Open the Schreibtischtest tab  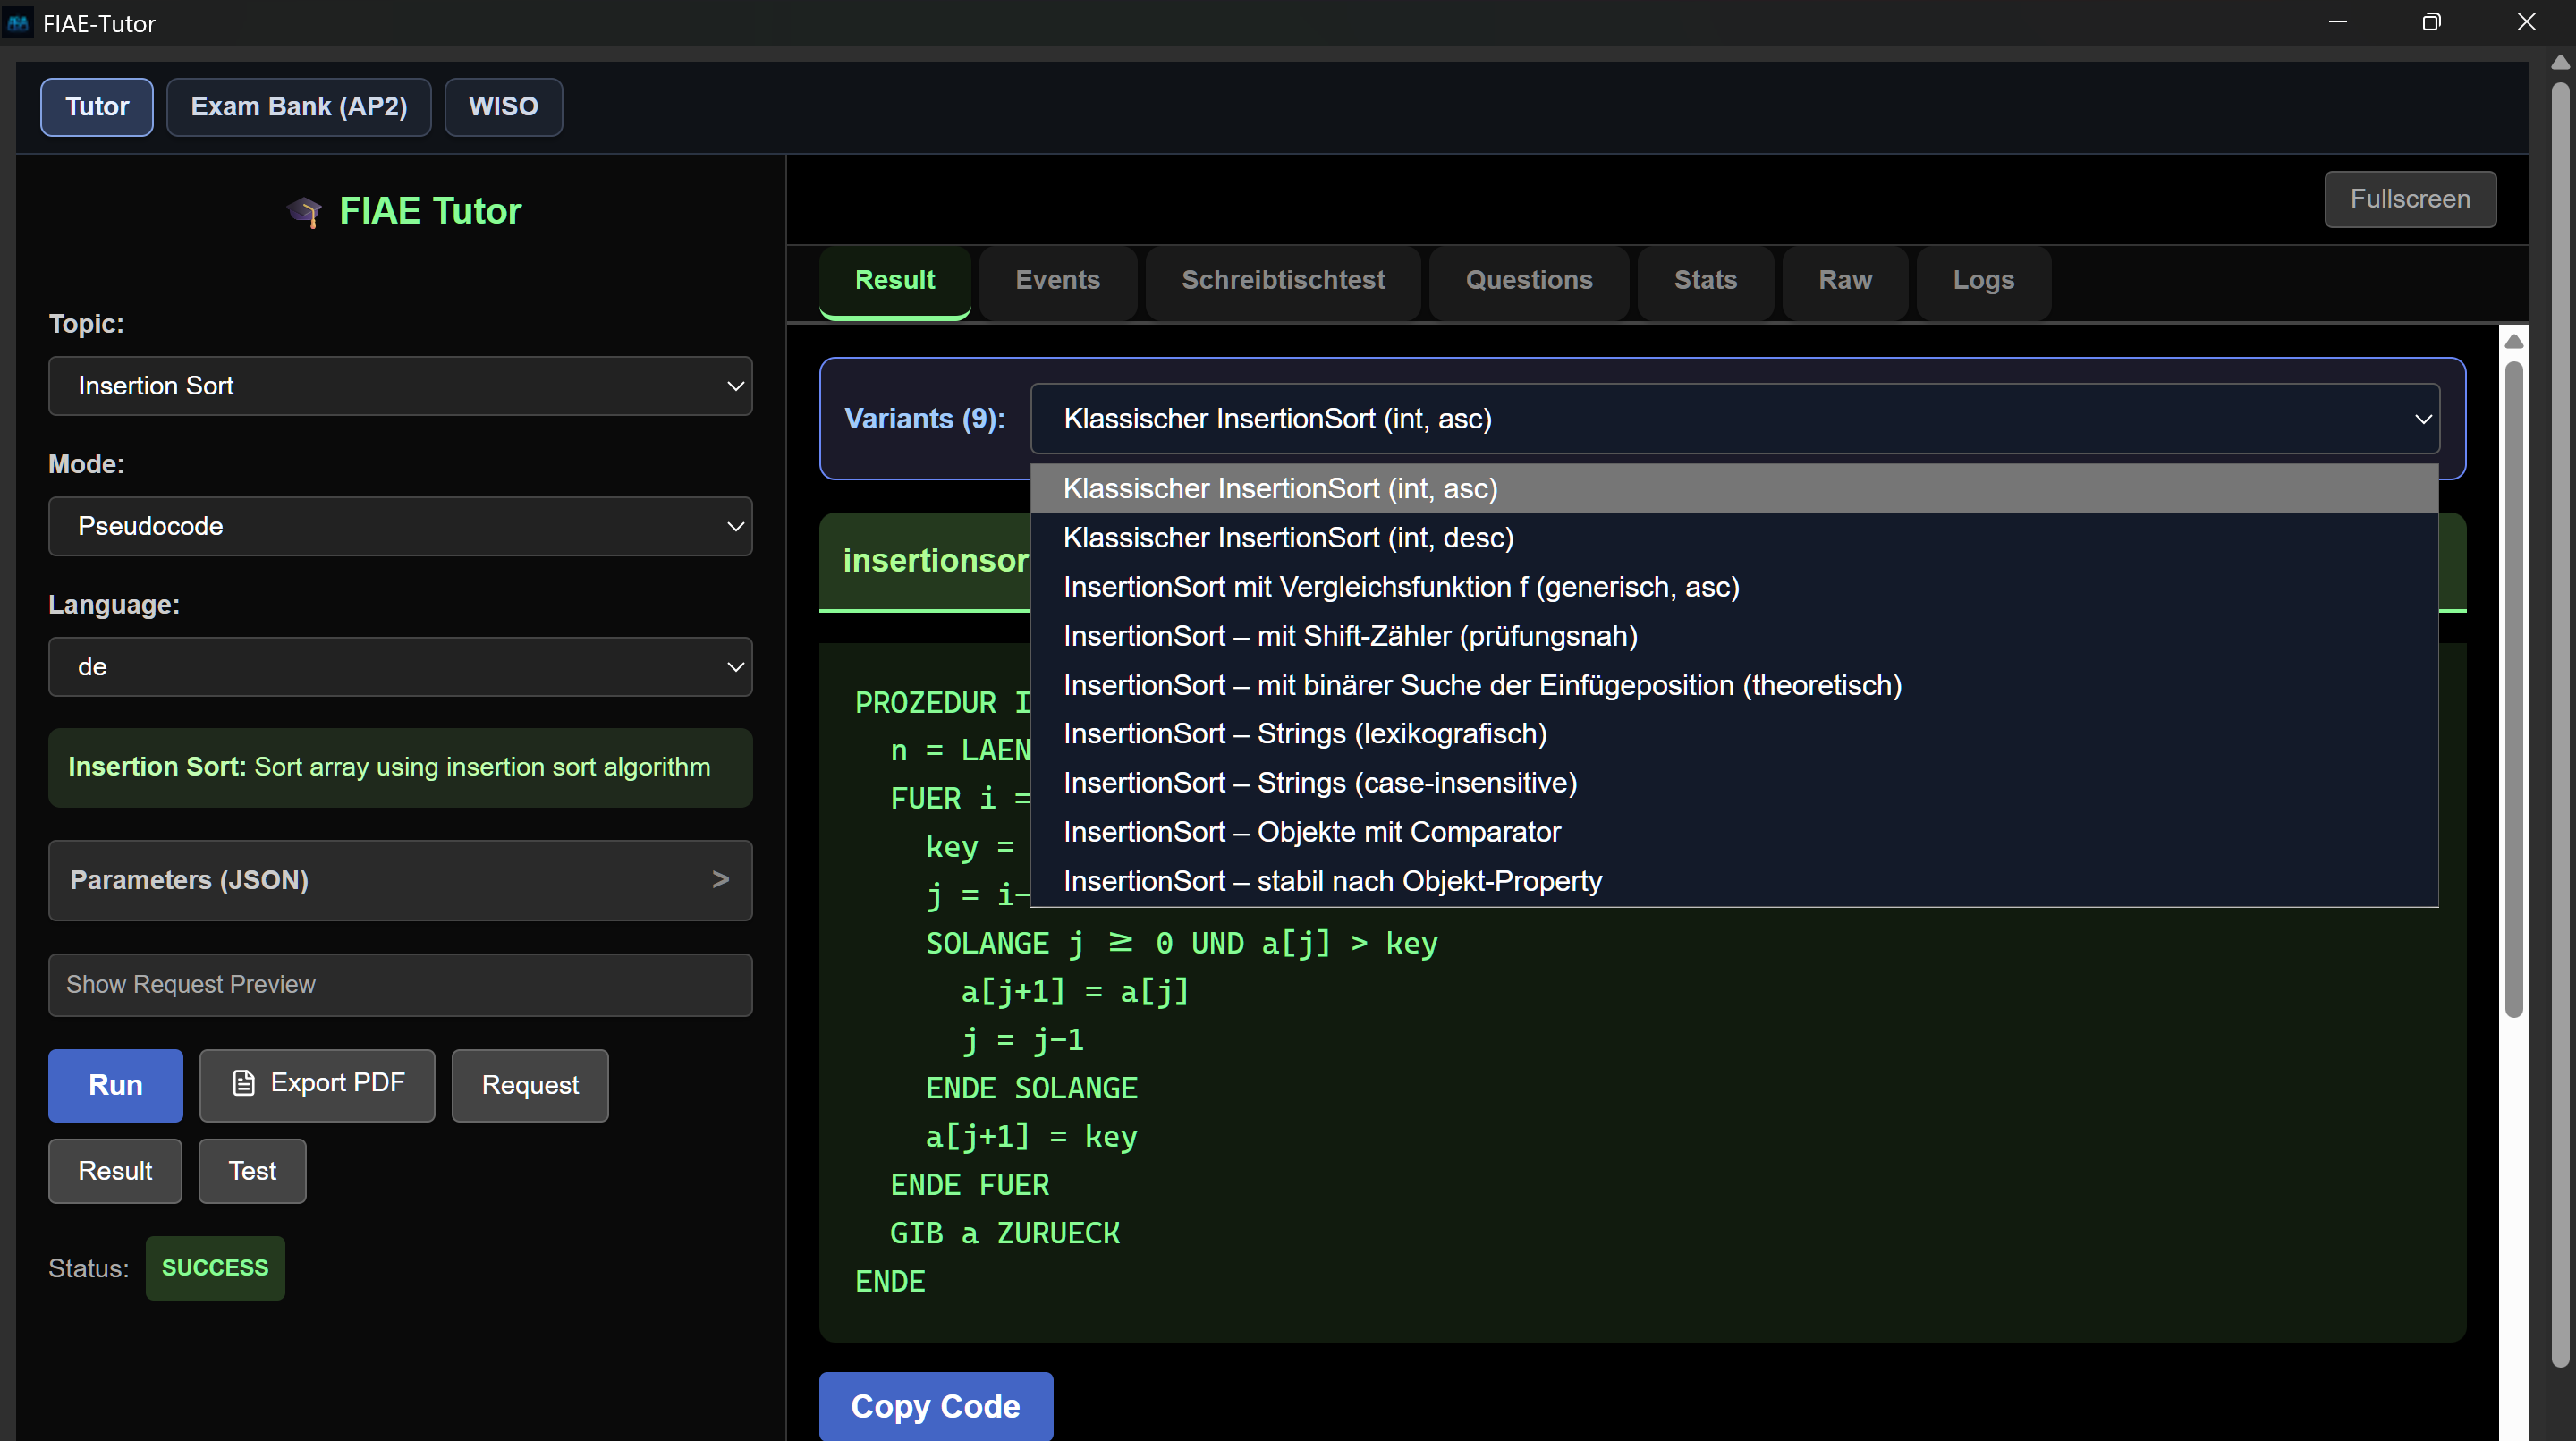1283,281
